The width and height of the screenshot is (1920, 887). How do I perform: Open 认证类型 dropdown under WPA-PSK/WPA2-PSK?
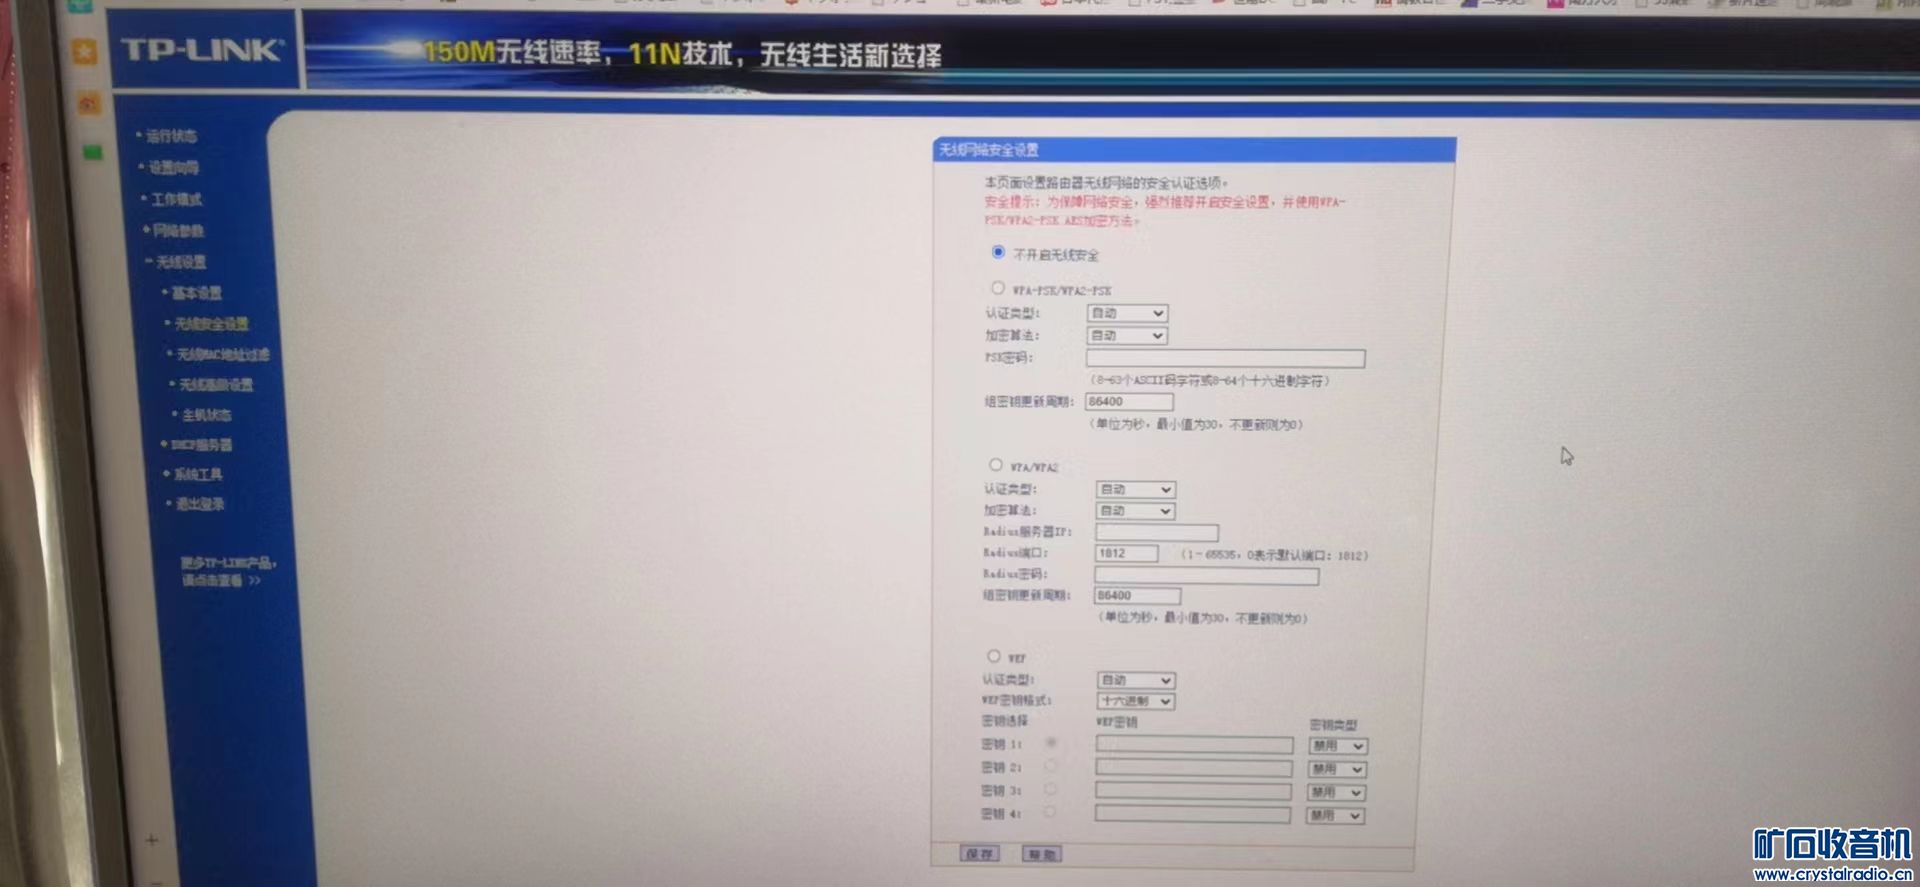point(1127,313)
